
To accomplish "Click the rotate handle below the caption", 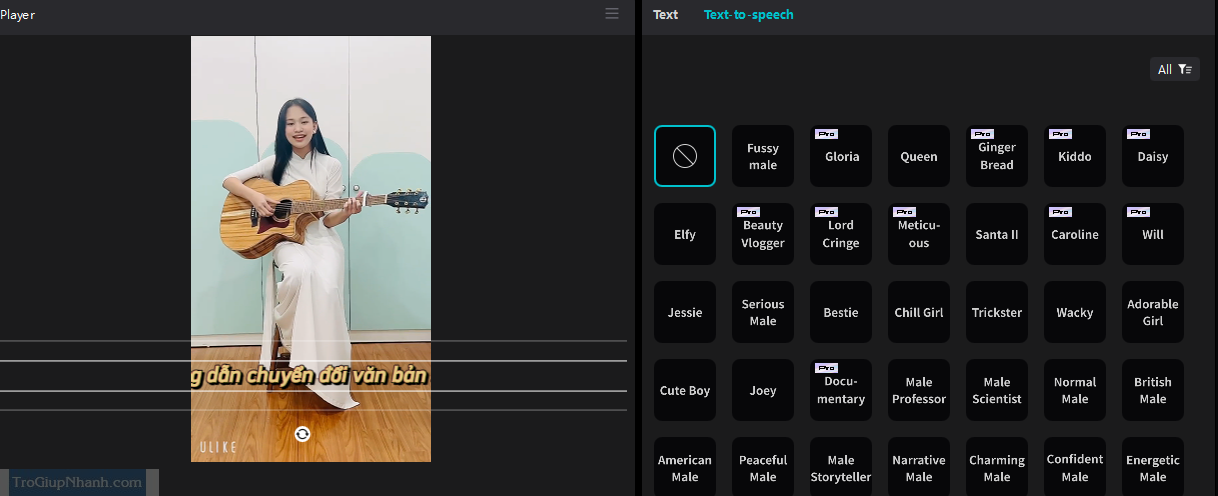I will [302, 434].
